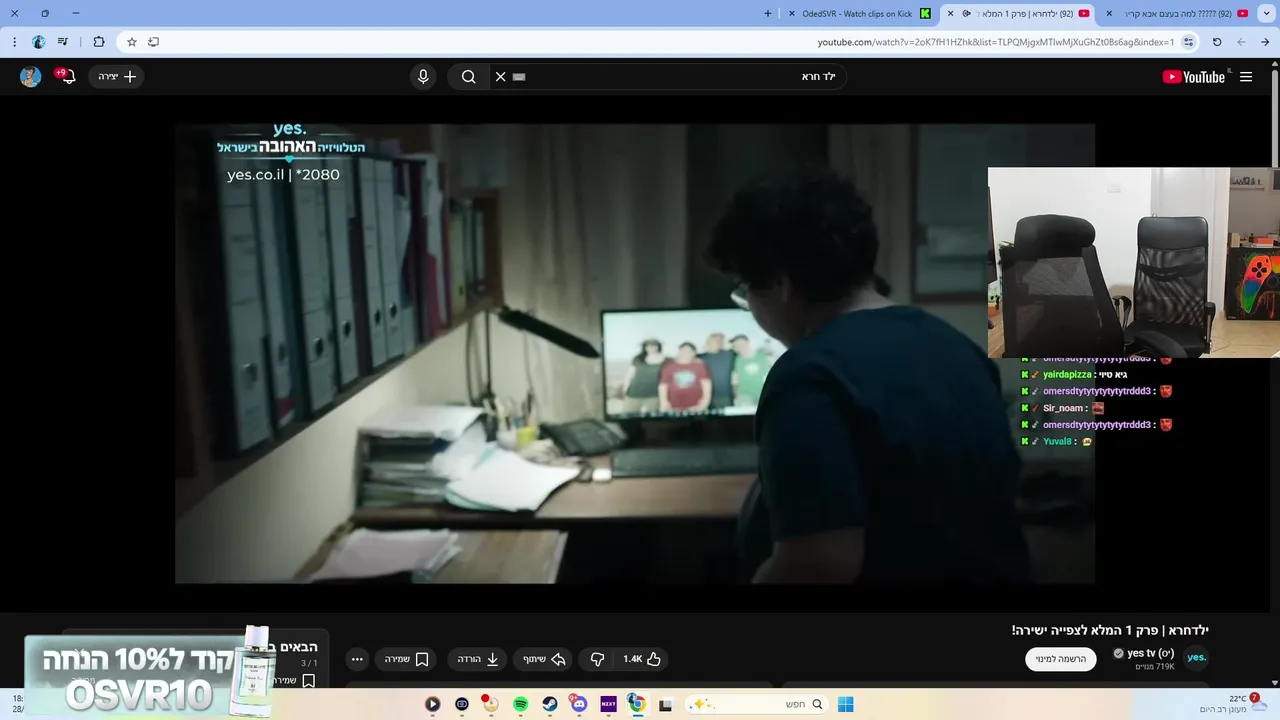Save the video using שמירה button
This screenshot has width=1280, height=720.
pyautogui.click(x=407, y=659)
